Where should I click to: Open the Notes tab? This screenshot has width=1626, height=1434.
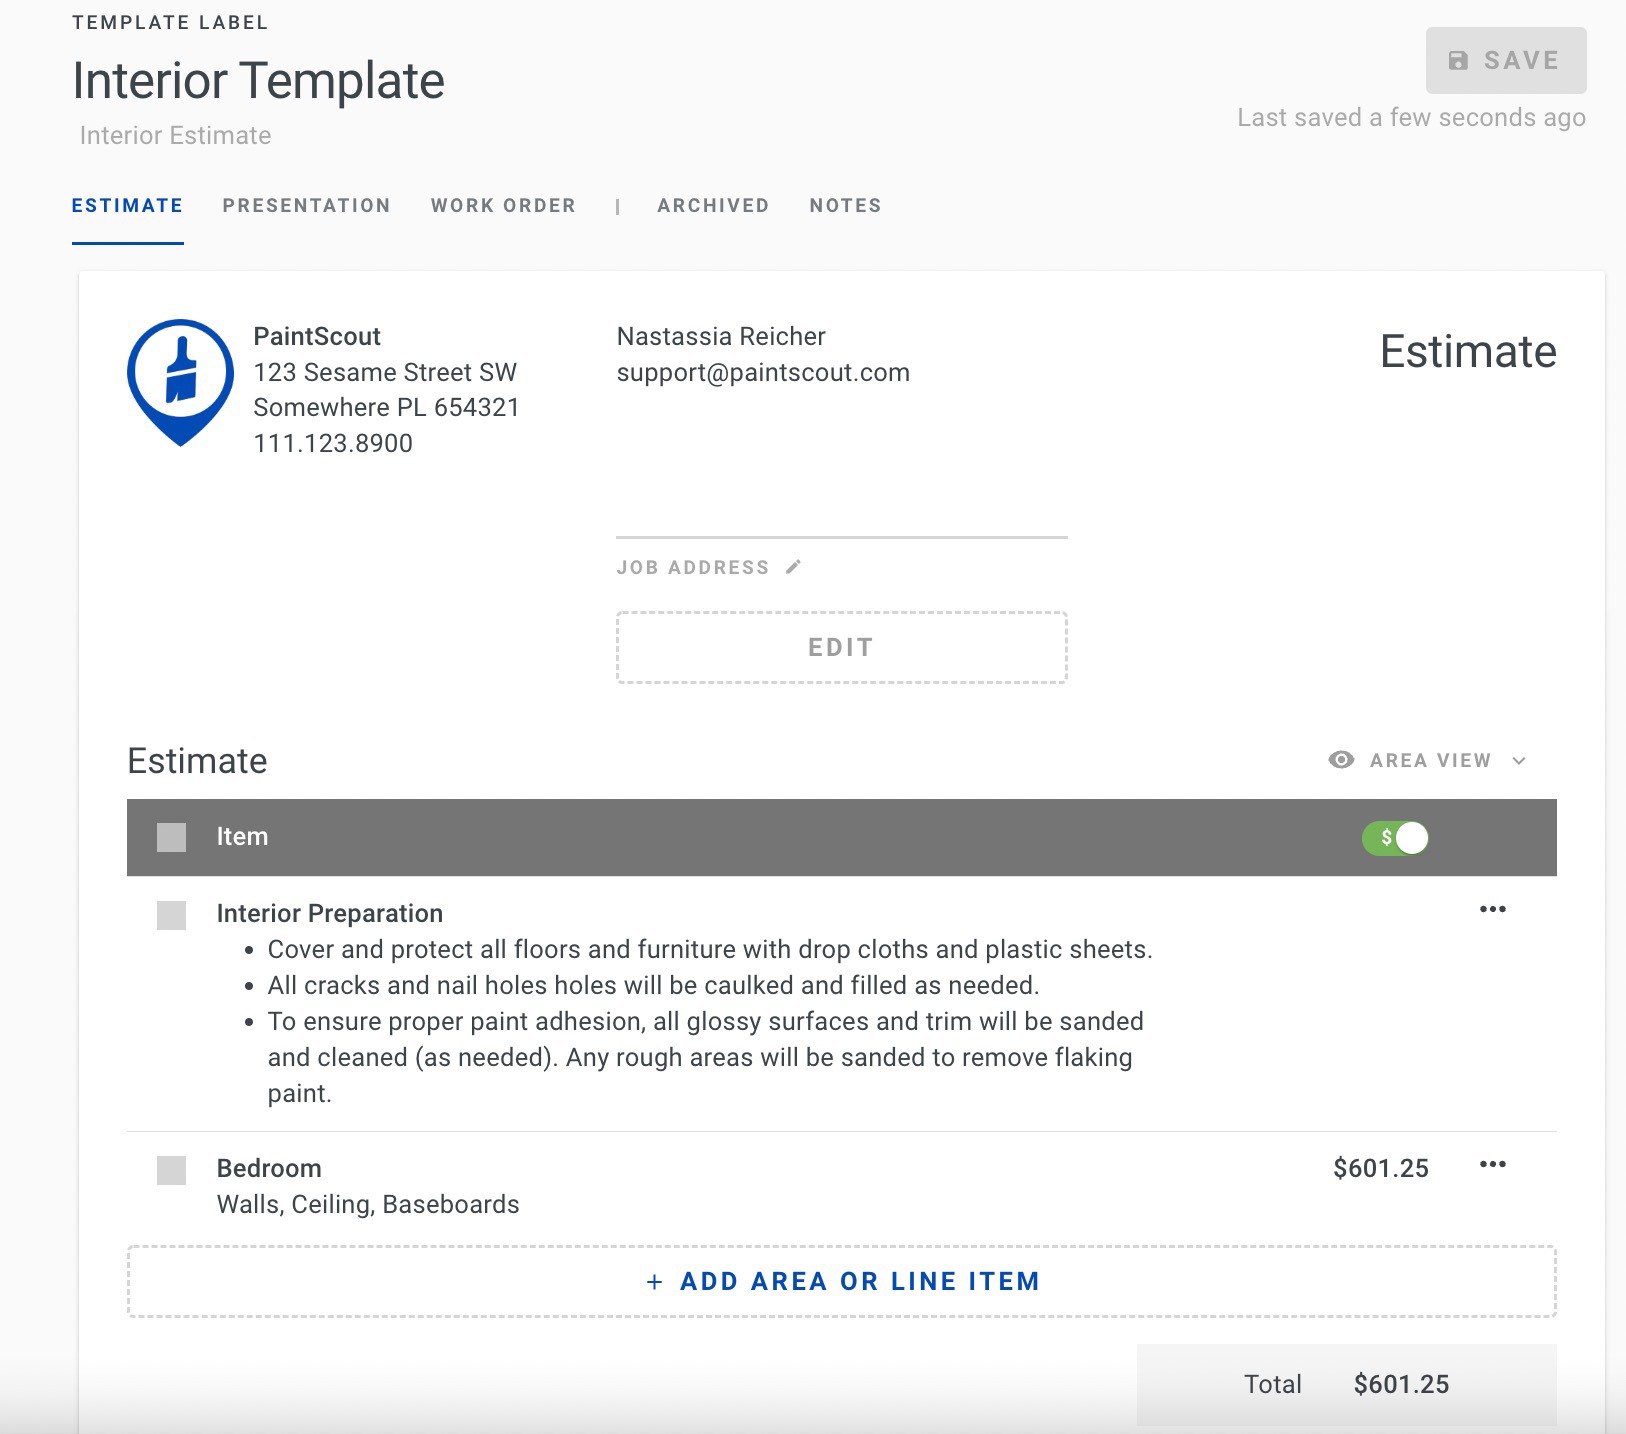click(x=845, y=206)
